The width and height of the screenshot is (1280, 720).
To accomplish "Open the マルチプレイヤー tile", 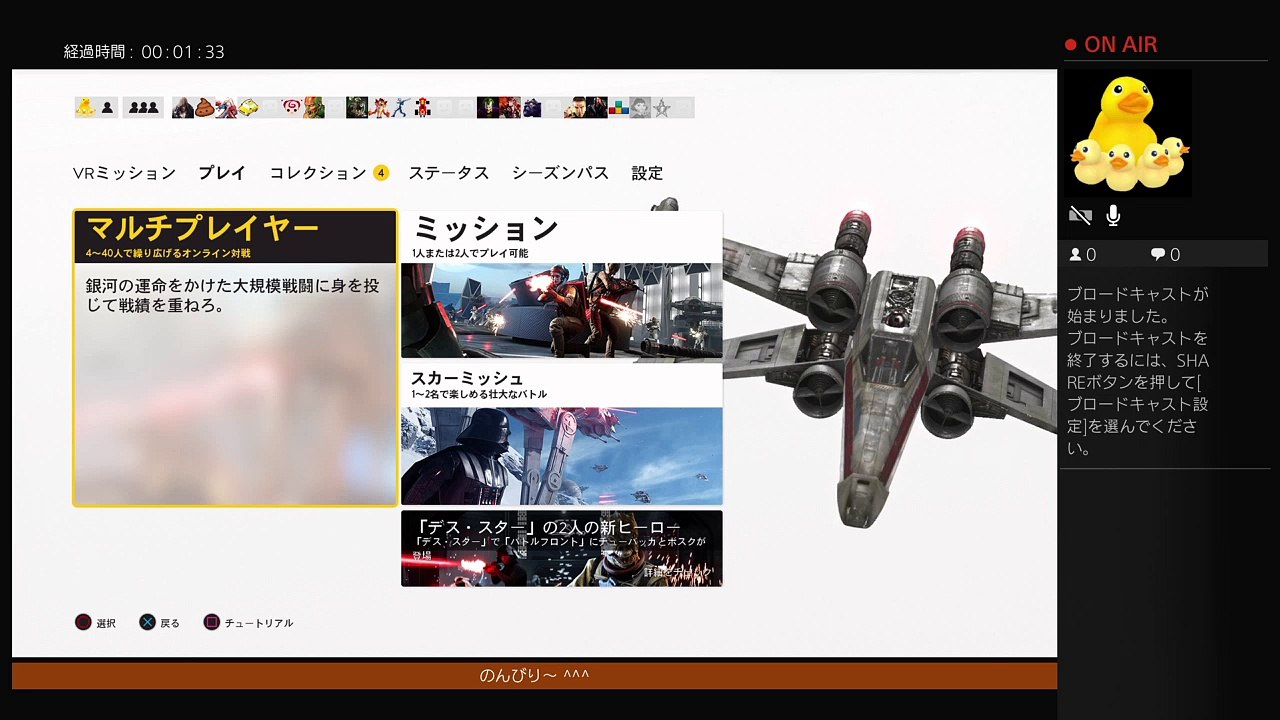I will click(x=235, y=358).
